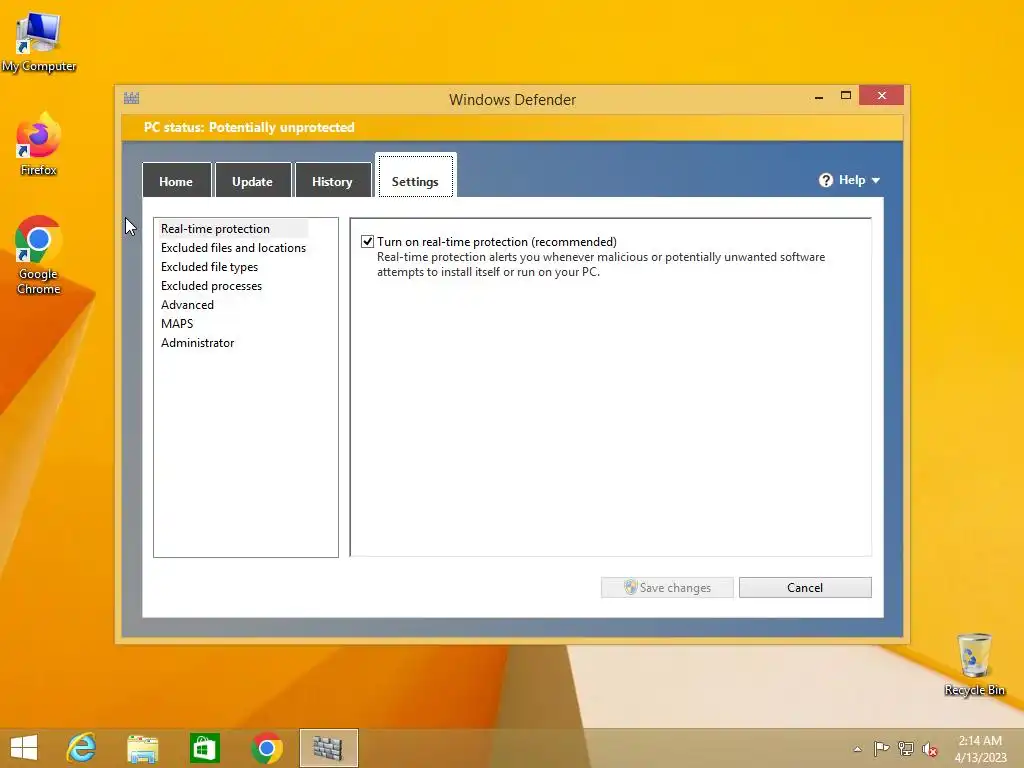
Task: Select Excluded files and locations
Action: click(233, 248)
